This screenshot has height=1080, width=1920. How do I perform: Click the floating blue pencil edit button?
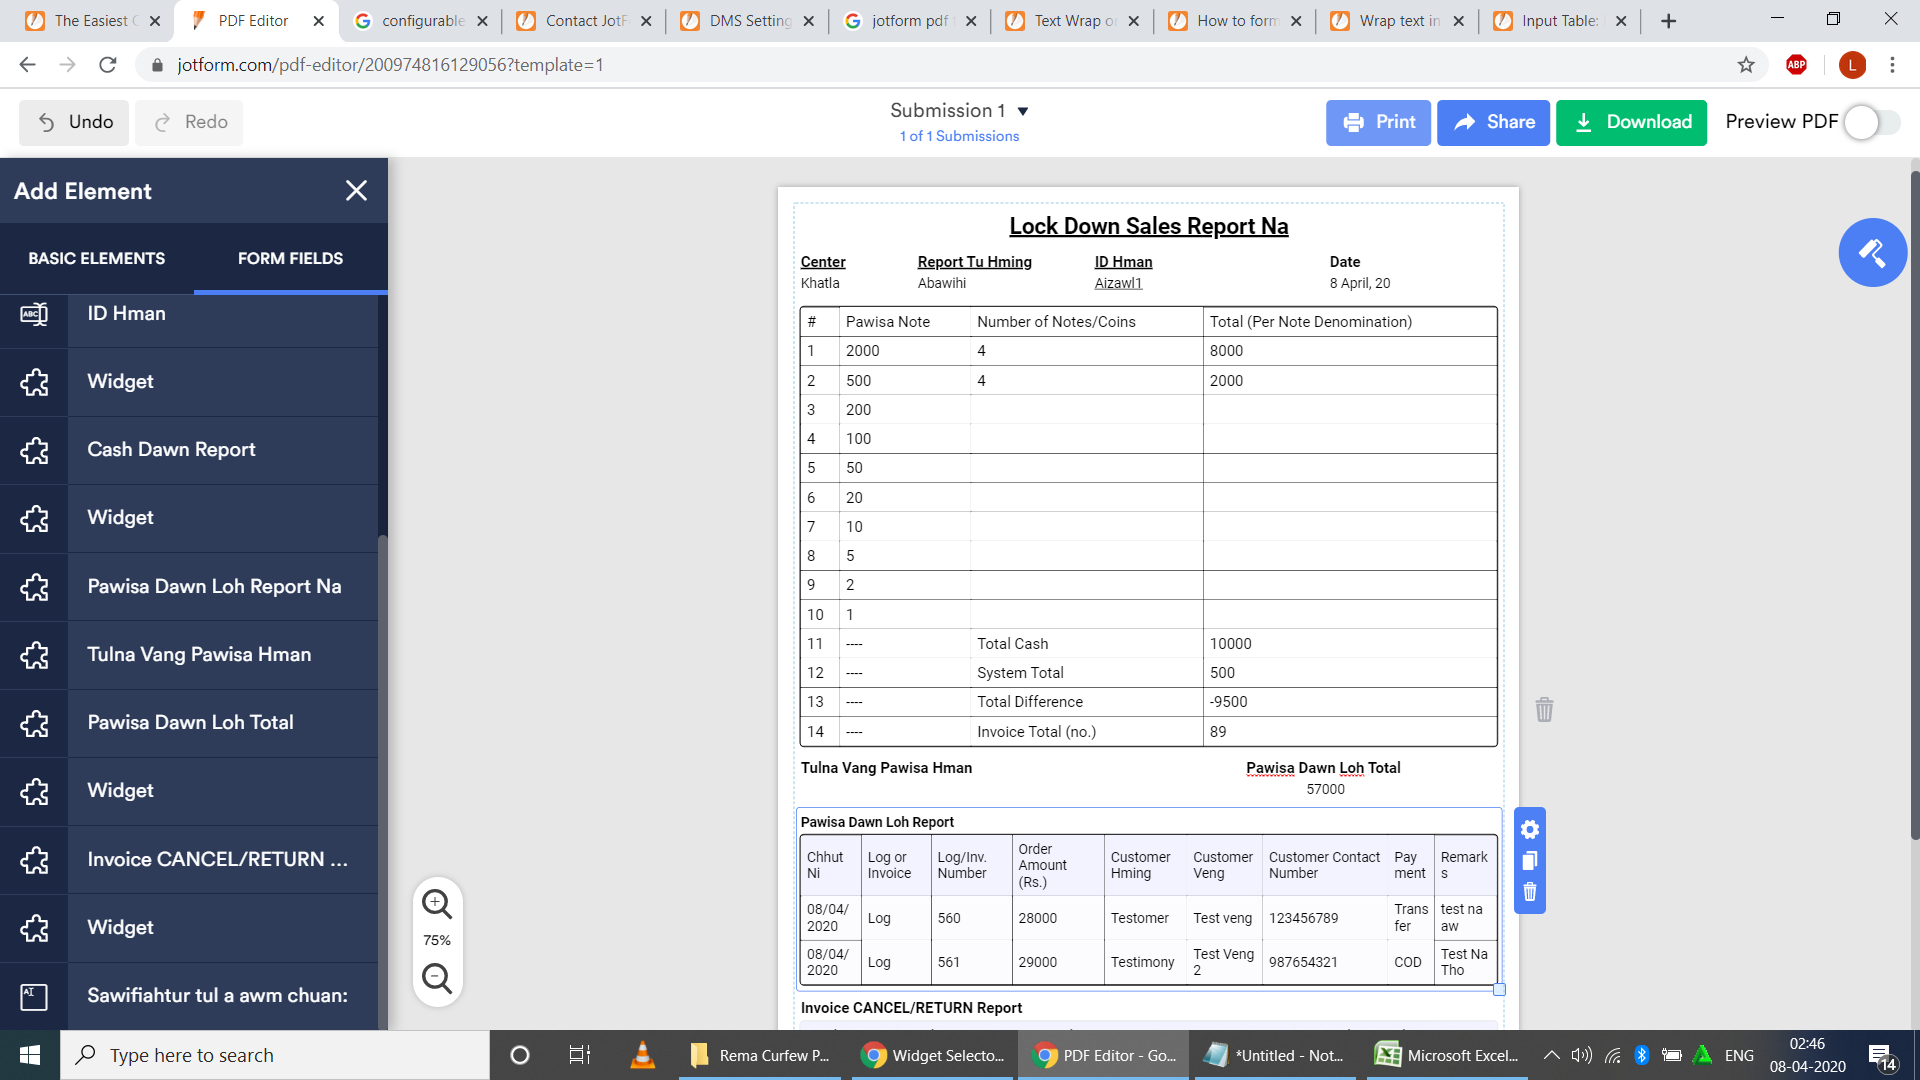[1872, 253]
